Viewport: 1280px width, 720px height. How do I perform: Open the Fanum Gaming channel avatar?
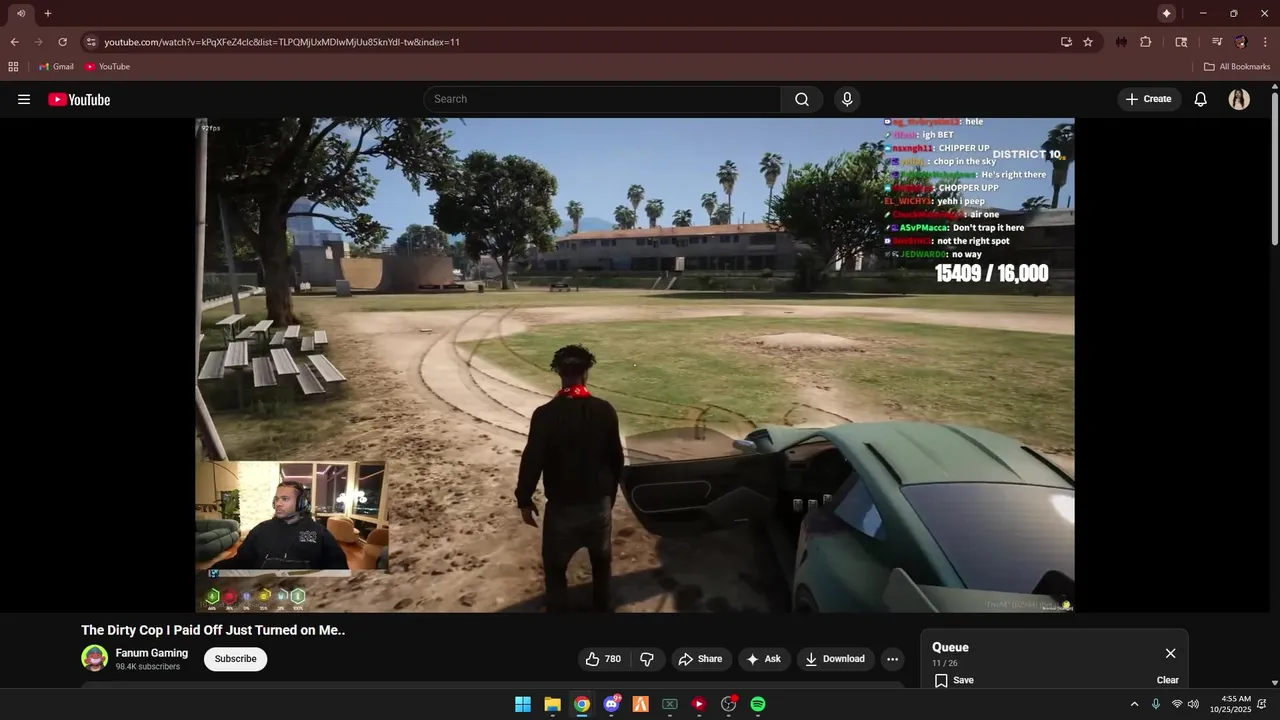[94, 658]
